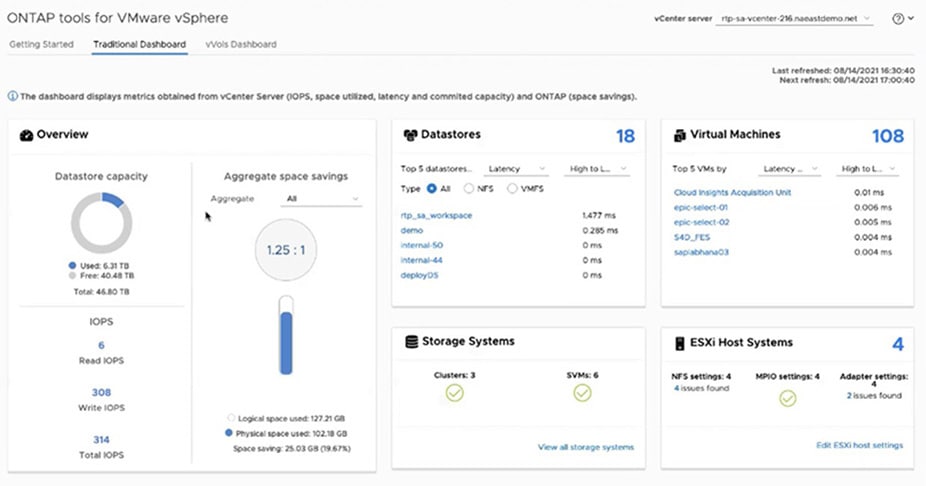Click Edit ESXi host settings link
This screenshot has height=486, width=926.
point(859,445)
